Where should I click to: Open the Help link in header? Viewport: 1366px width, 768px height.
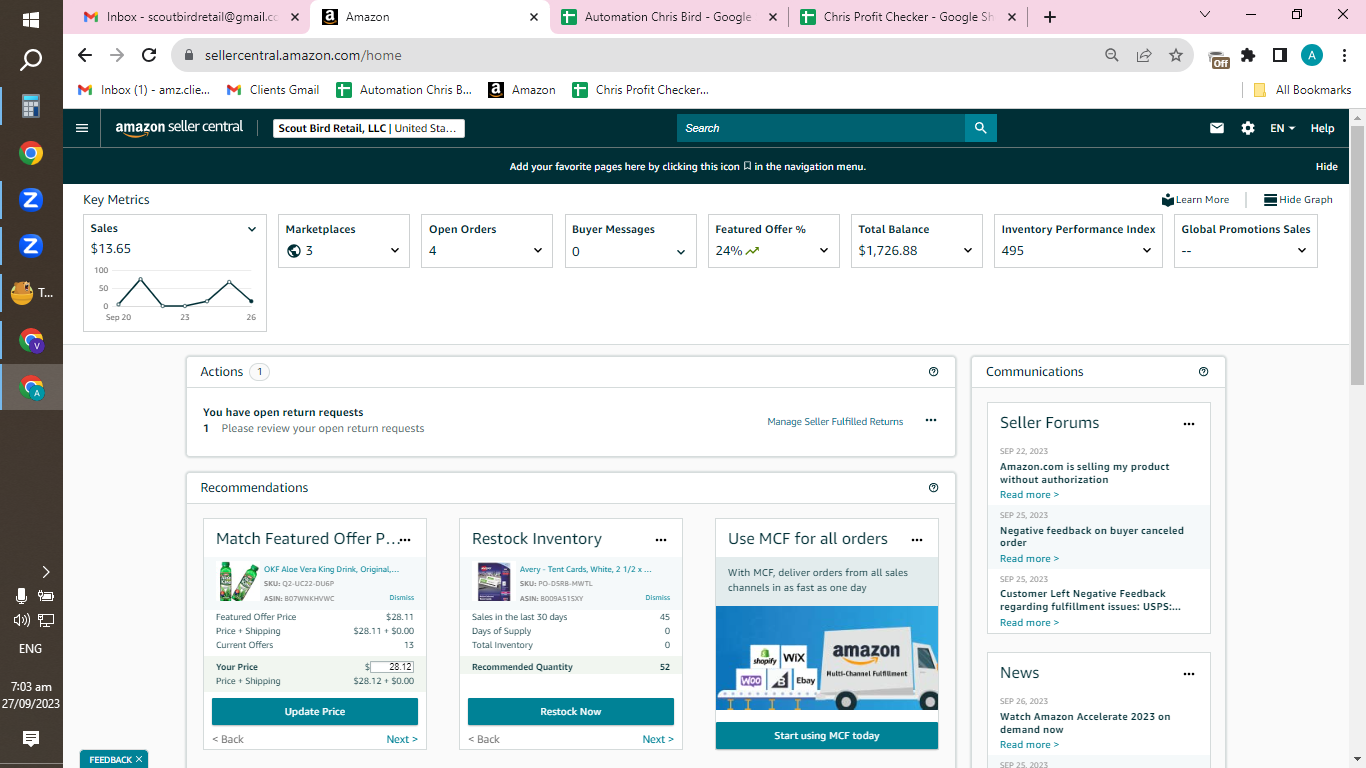click(1322, 128)
